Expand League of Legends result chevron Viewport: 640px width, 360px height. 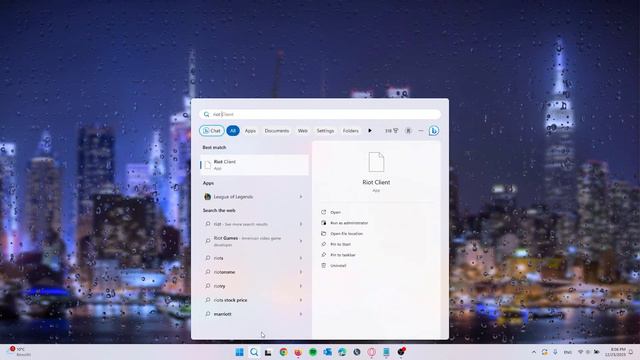(301, 197)
